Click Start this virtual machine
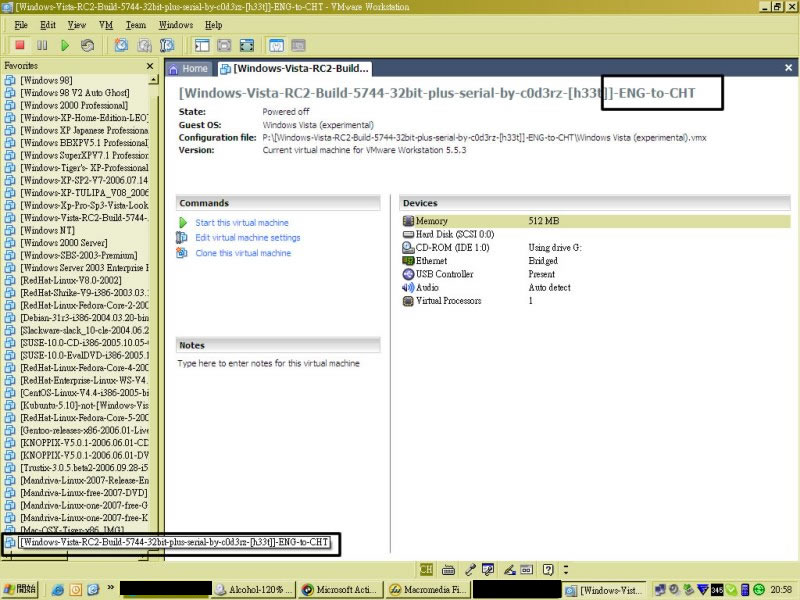Screen dimensions: 800x600 242,223
